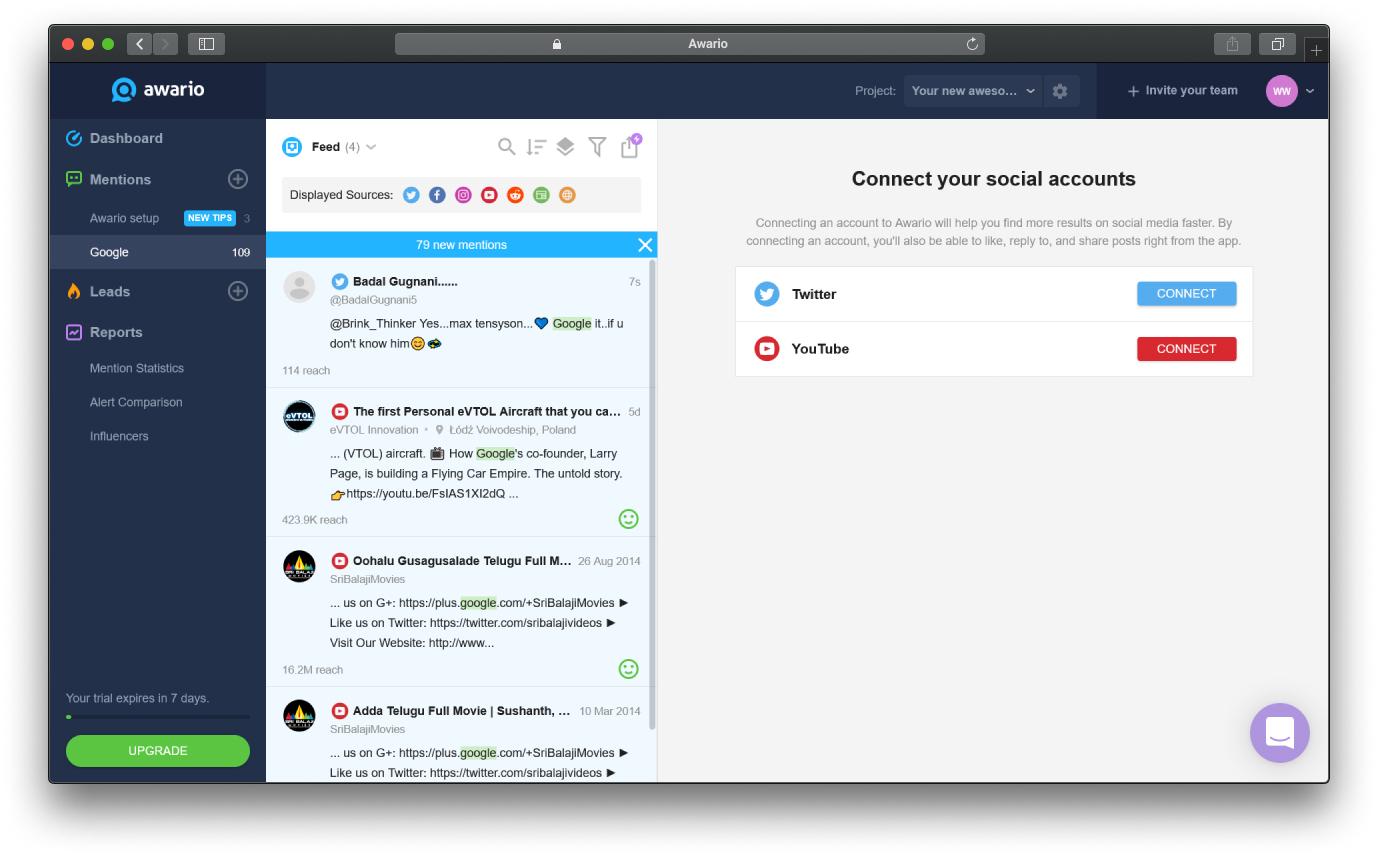Click the green UPGRADE button
Viewport: 1378px width, 856px height.
(158, 751)
